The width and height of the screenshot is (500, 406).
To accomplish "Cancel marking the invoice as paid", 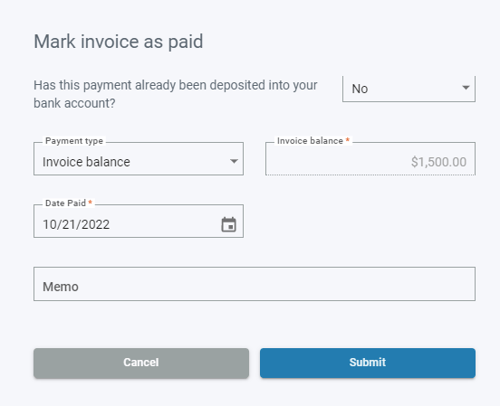I will pyautogui.click(x=141, y=363).
